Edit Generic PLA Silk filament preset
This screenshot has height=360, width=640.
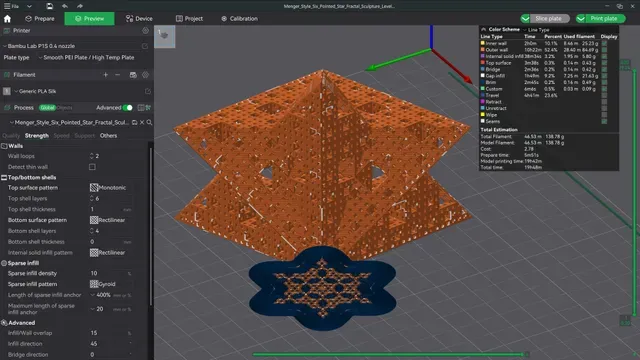[148, 91]
